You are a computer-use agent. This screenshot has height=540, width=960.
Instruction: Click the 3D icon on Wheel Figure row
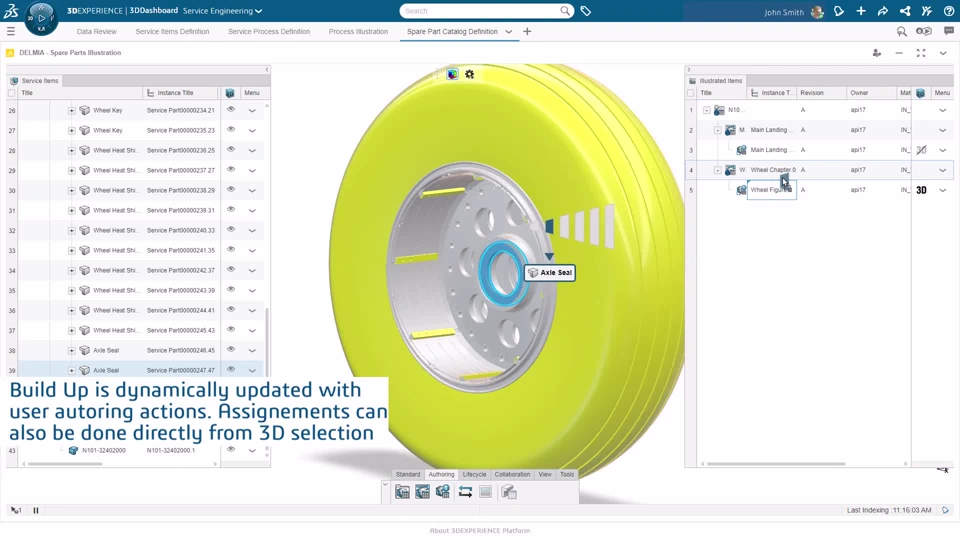[921, 190]
